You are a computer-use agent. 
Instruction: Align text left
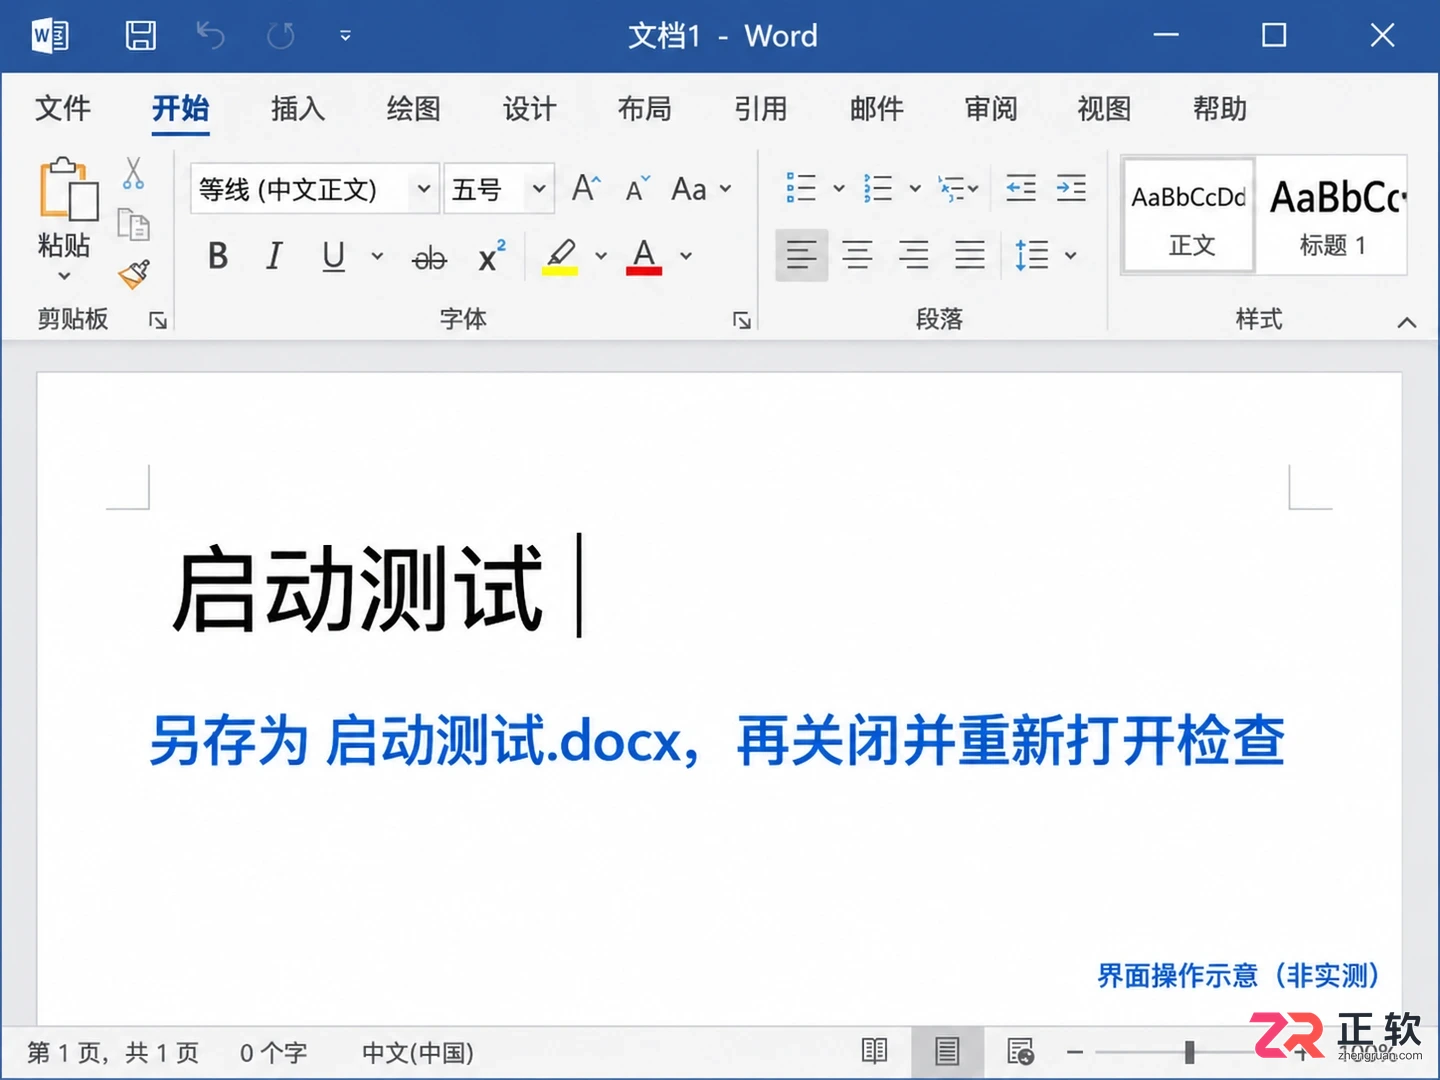click(801, 255)
